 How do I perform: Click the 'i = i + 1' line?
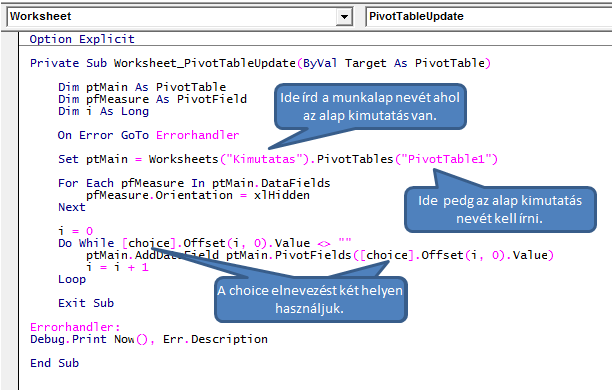click(117, 267)
